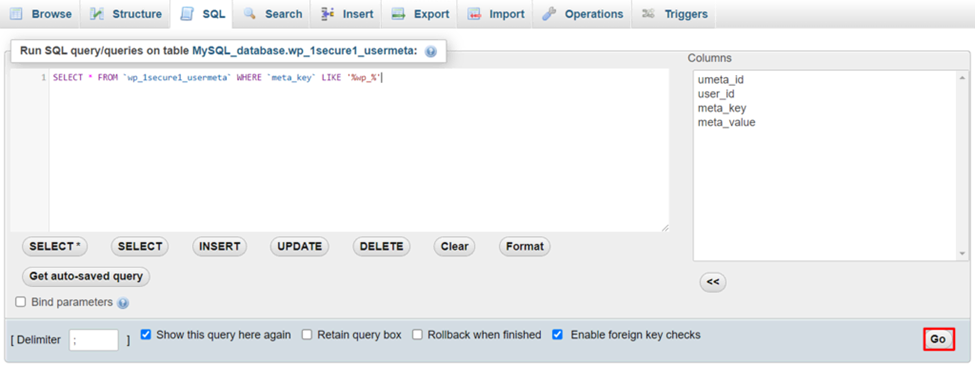The height and width of the screenshot is (367, 975).
Task: Click the Export tab icon
Action: coord(399,14)
